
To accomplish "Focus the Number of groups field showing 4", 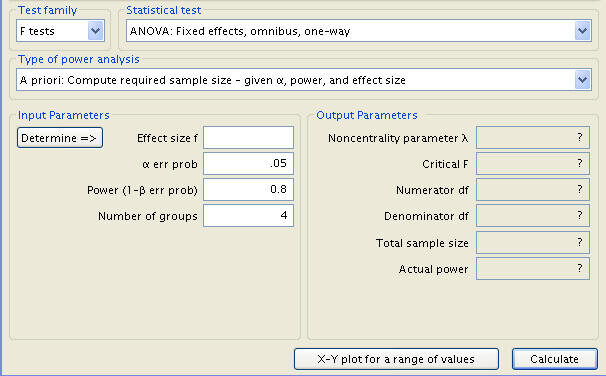I will pos(249,215).
